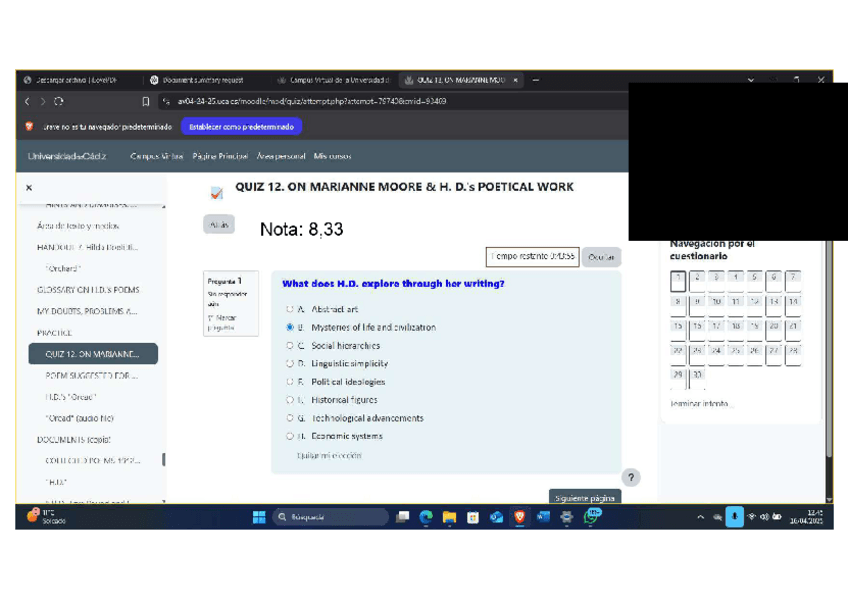Screen dimensions: 848x599
Task: Switch to Brave browser taskbar icon
Action: coord(520,517)
